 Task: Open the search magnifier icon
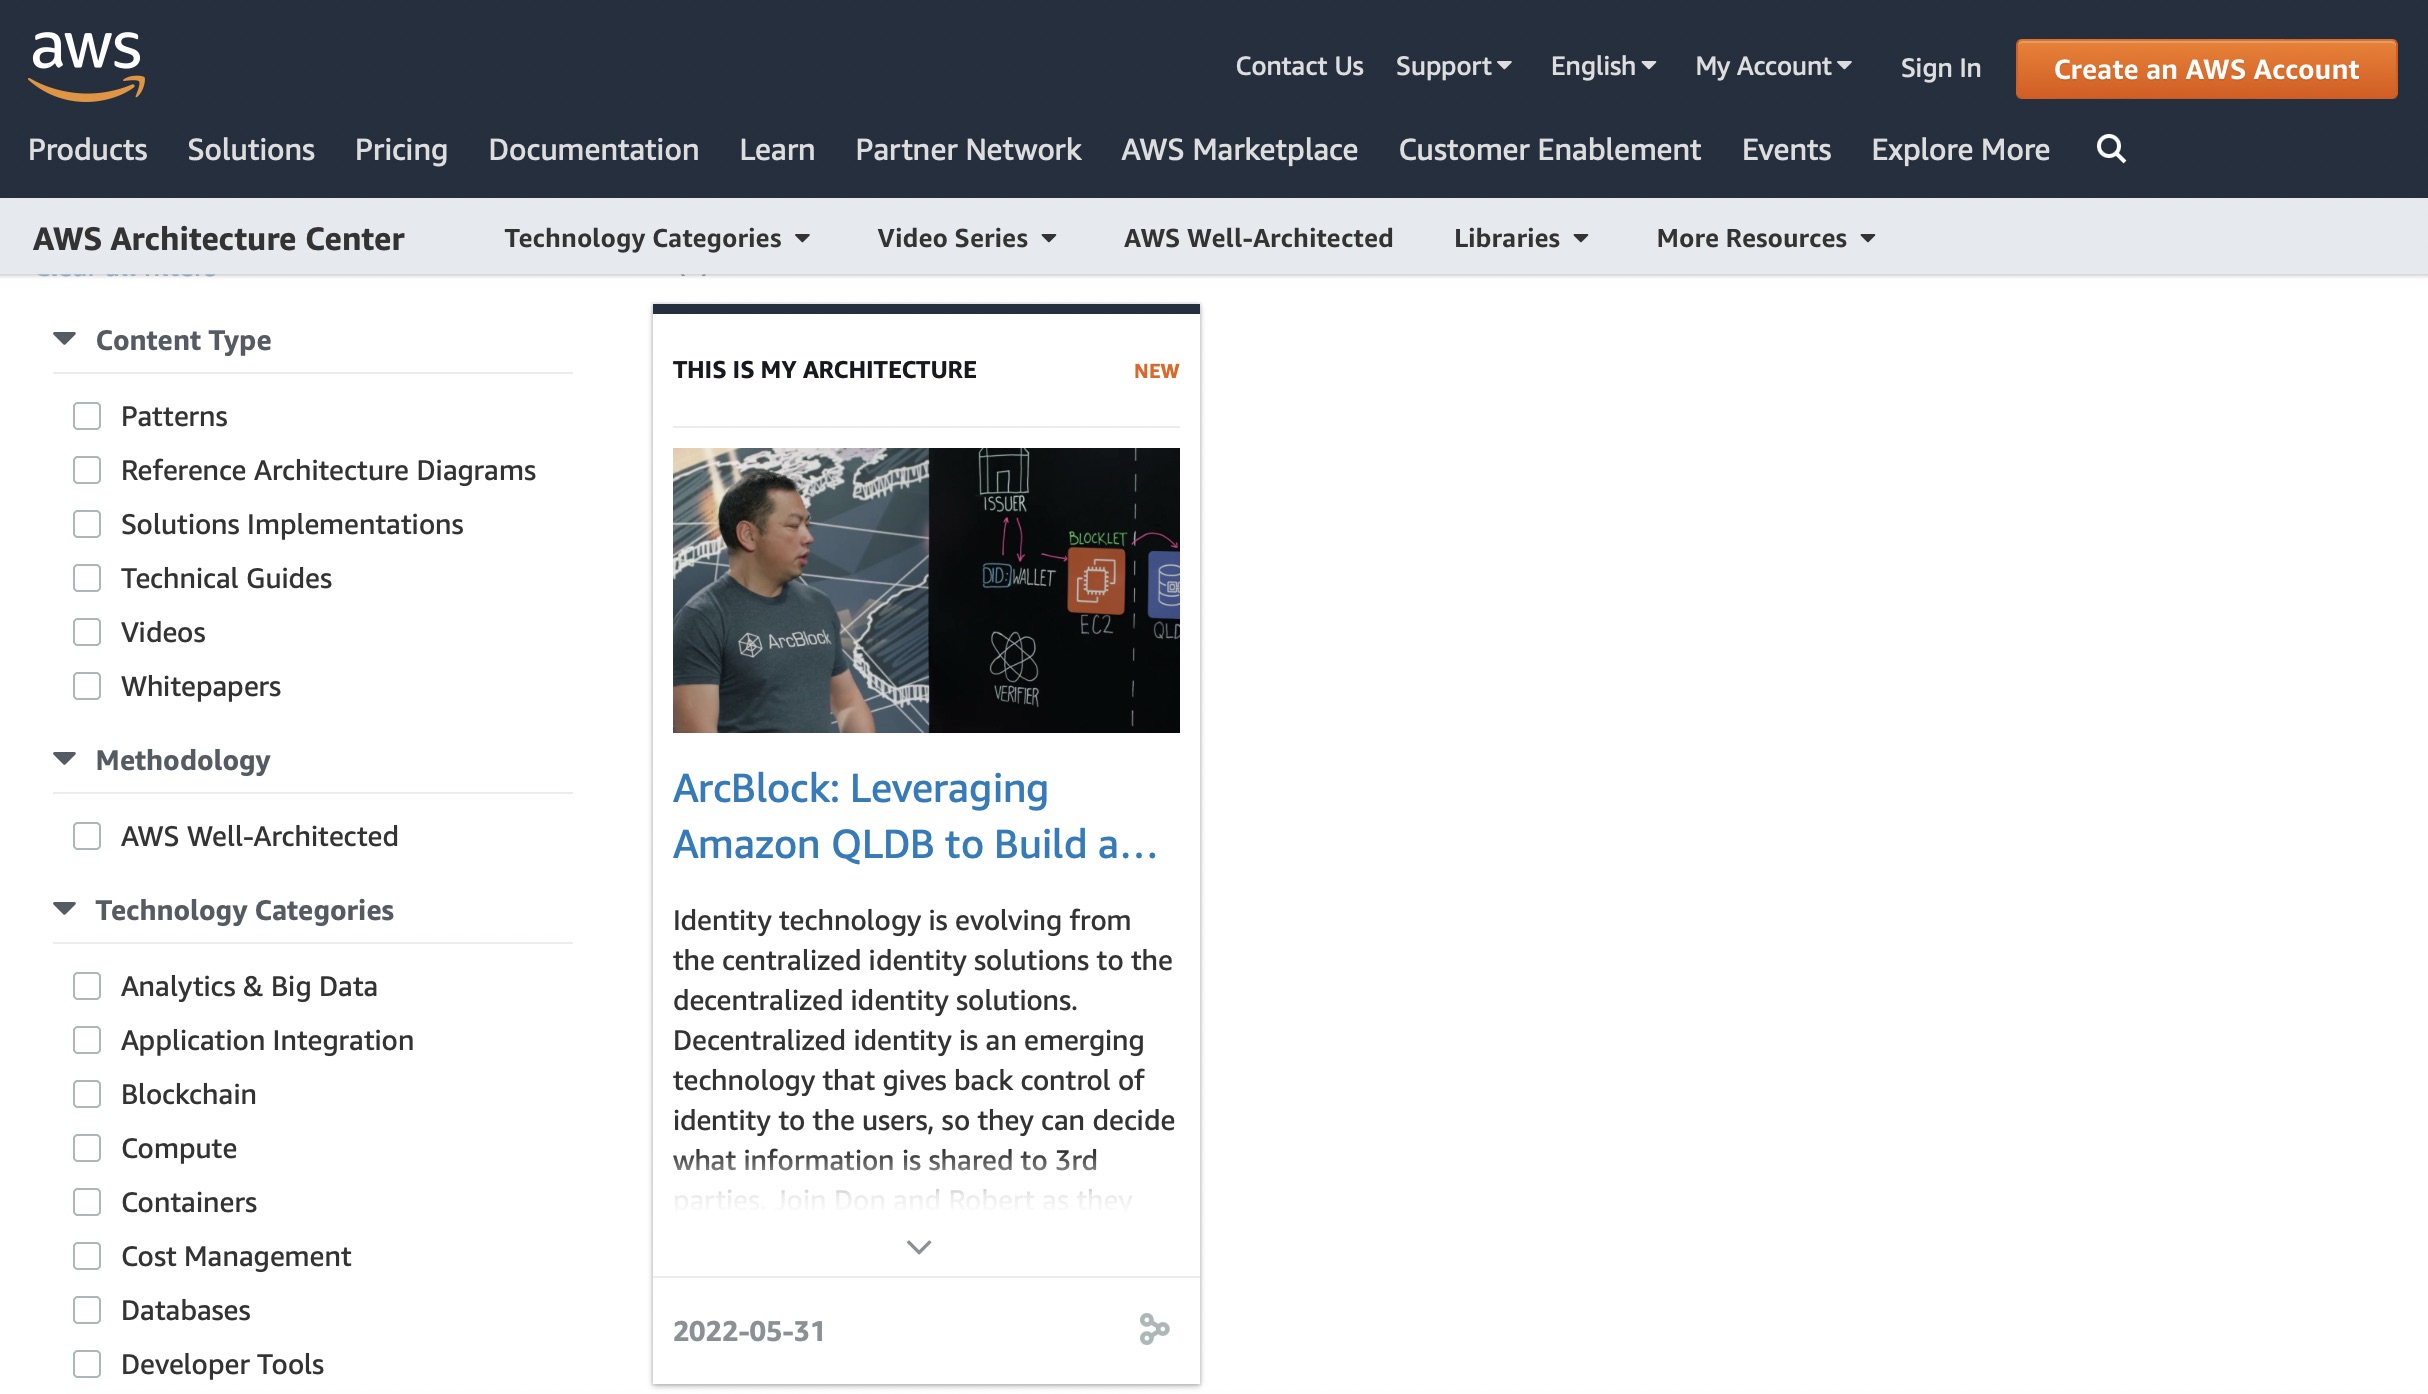pyautogui.click(x=2111, y=149)
